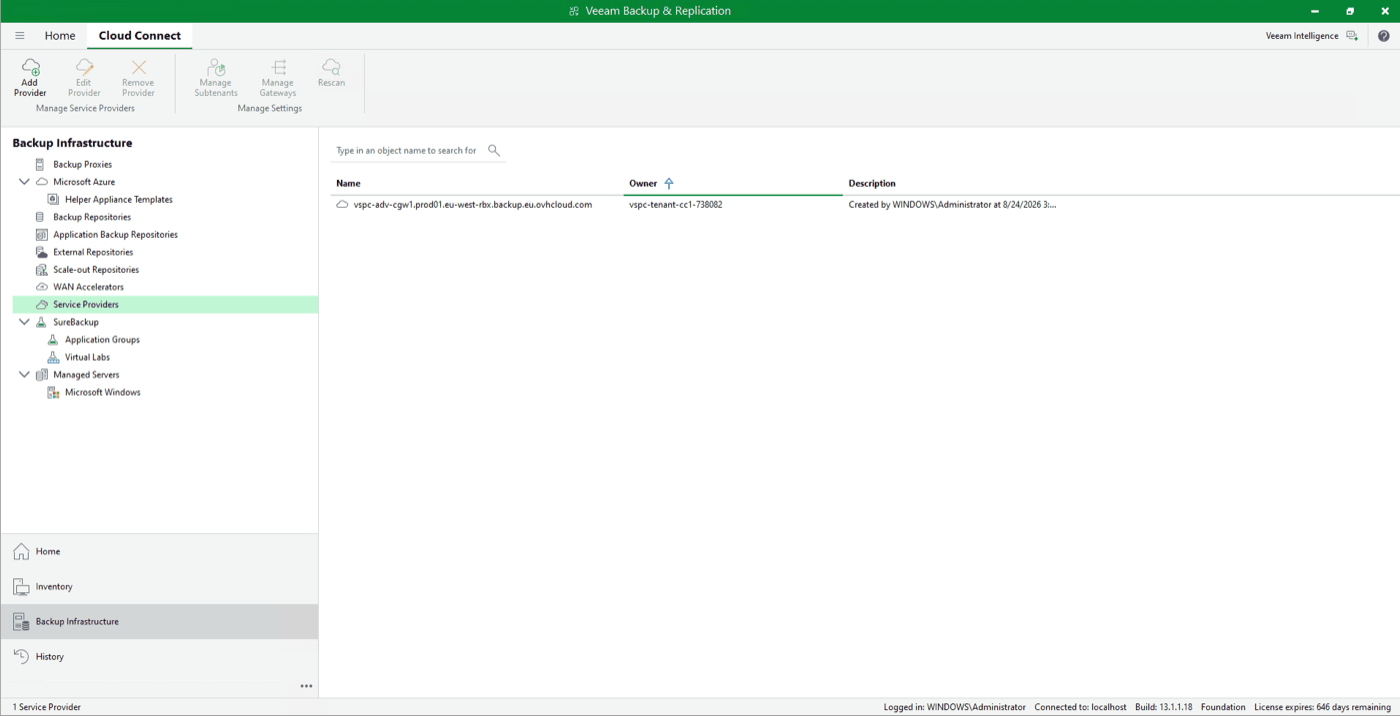The height and width of the screenshot is (716, 1400).
Task: Click '1 Service Provider' in status bar
Action: coord(47,707)
